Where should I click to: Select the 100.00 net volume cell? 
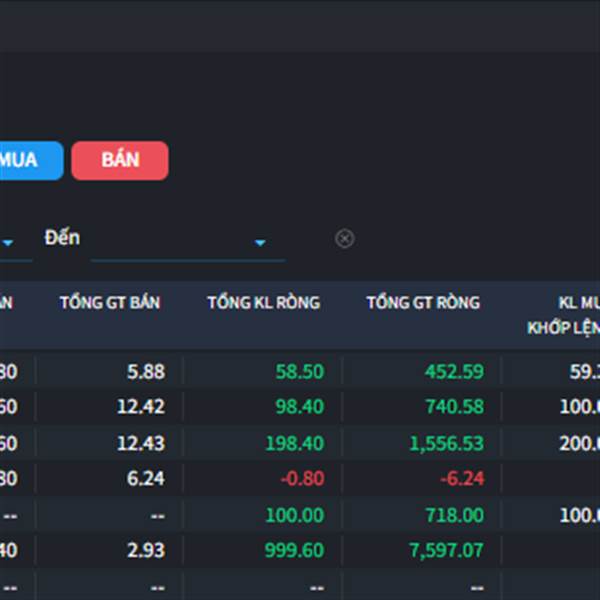(295, 515)
